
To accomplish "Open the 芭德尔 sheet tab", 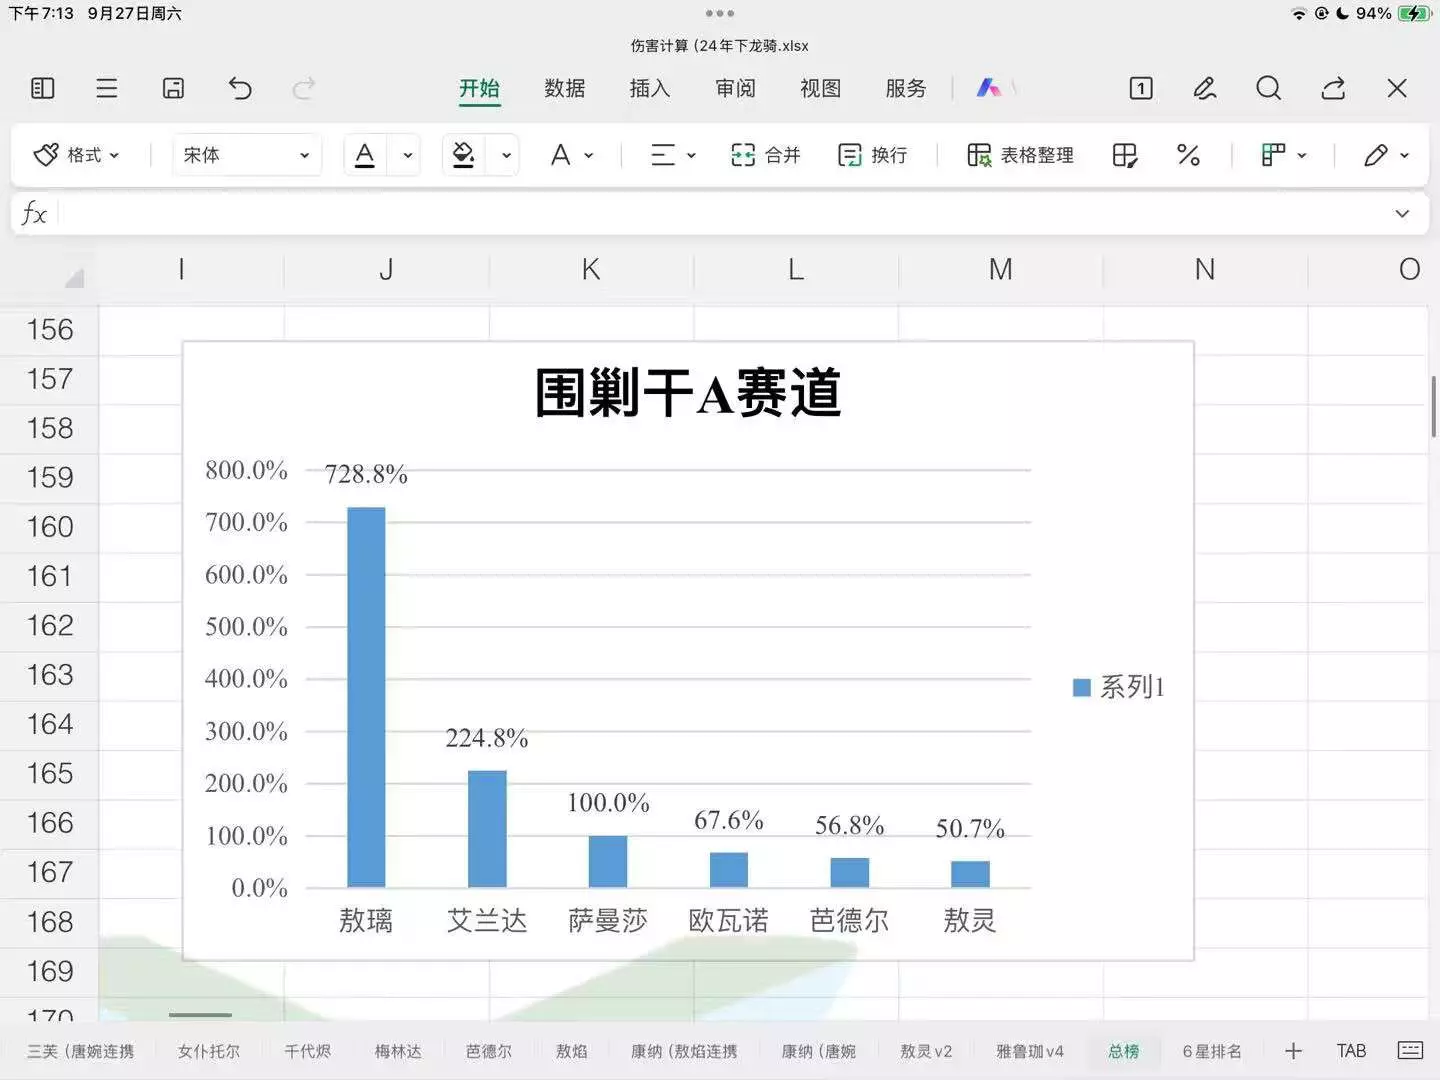I will 489,1051.
